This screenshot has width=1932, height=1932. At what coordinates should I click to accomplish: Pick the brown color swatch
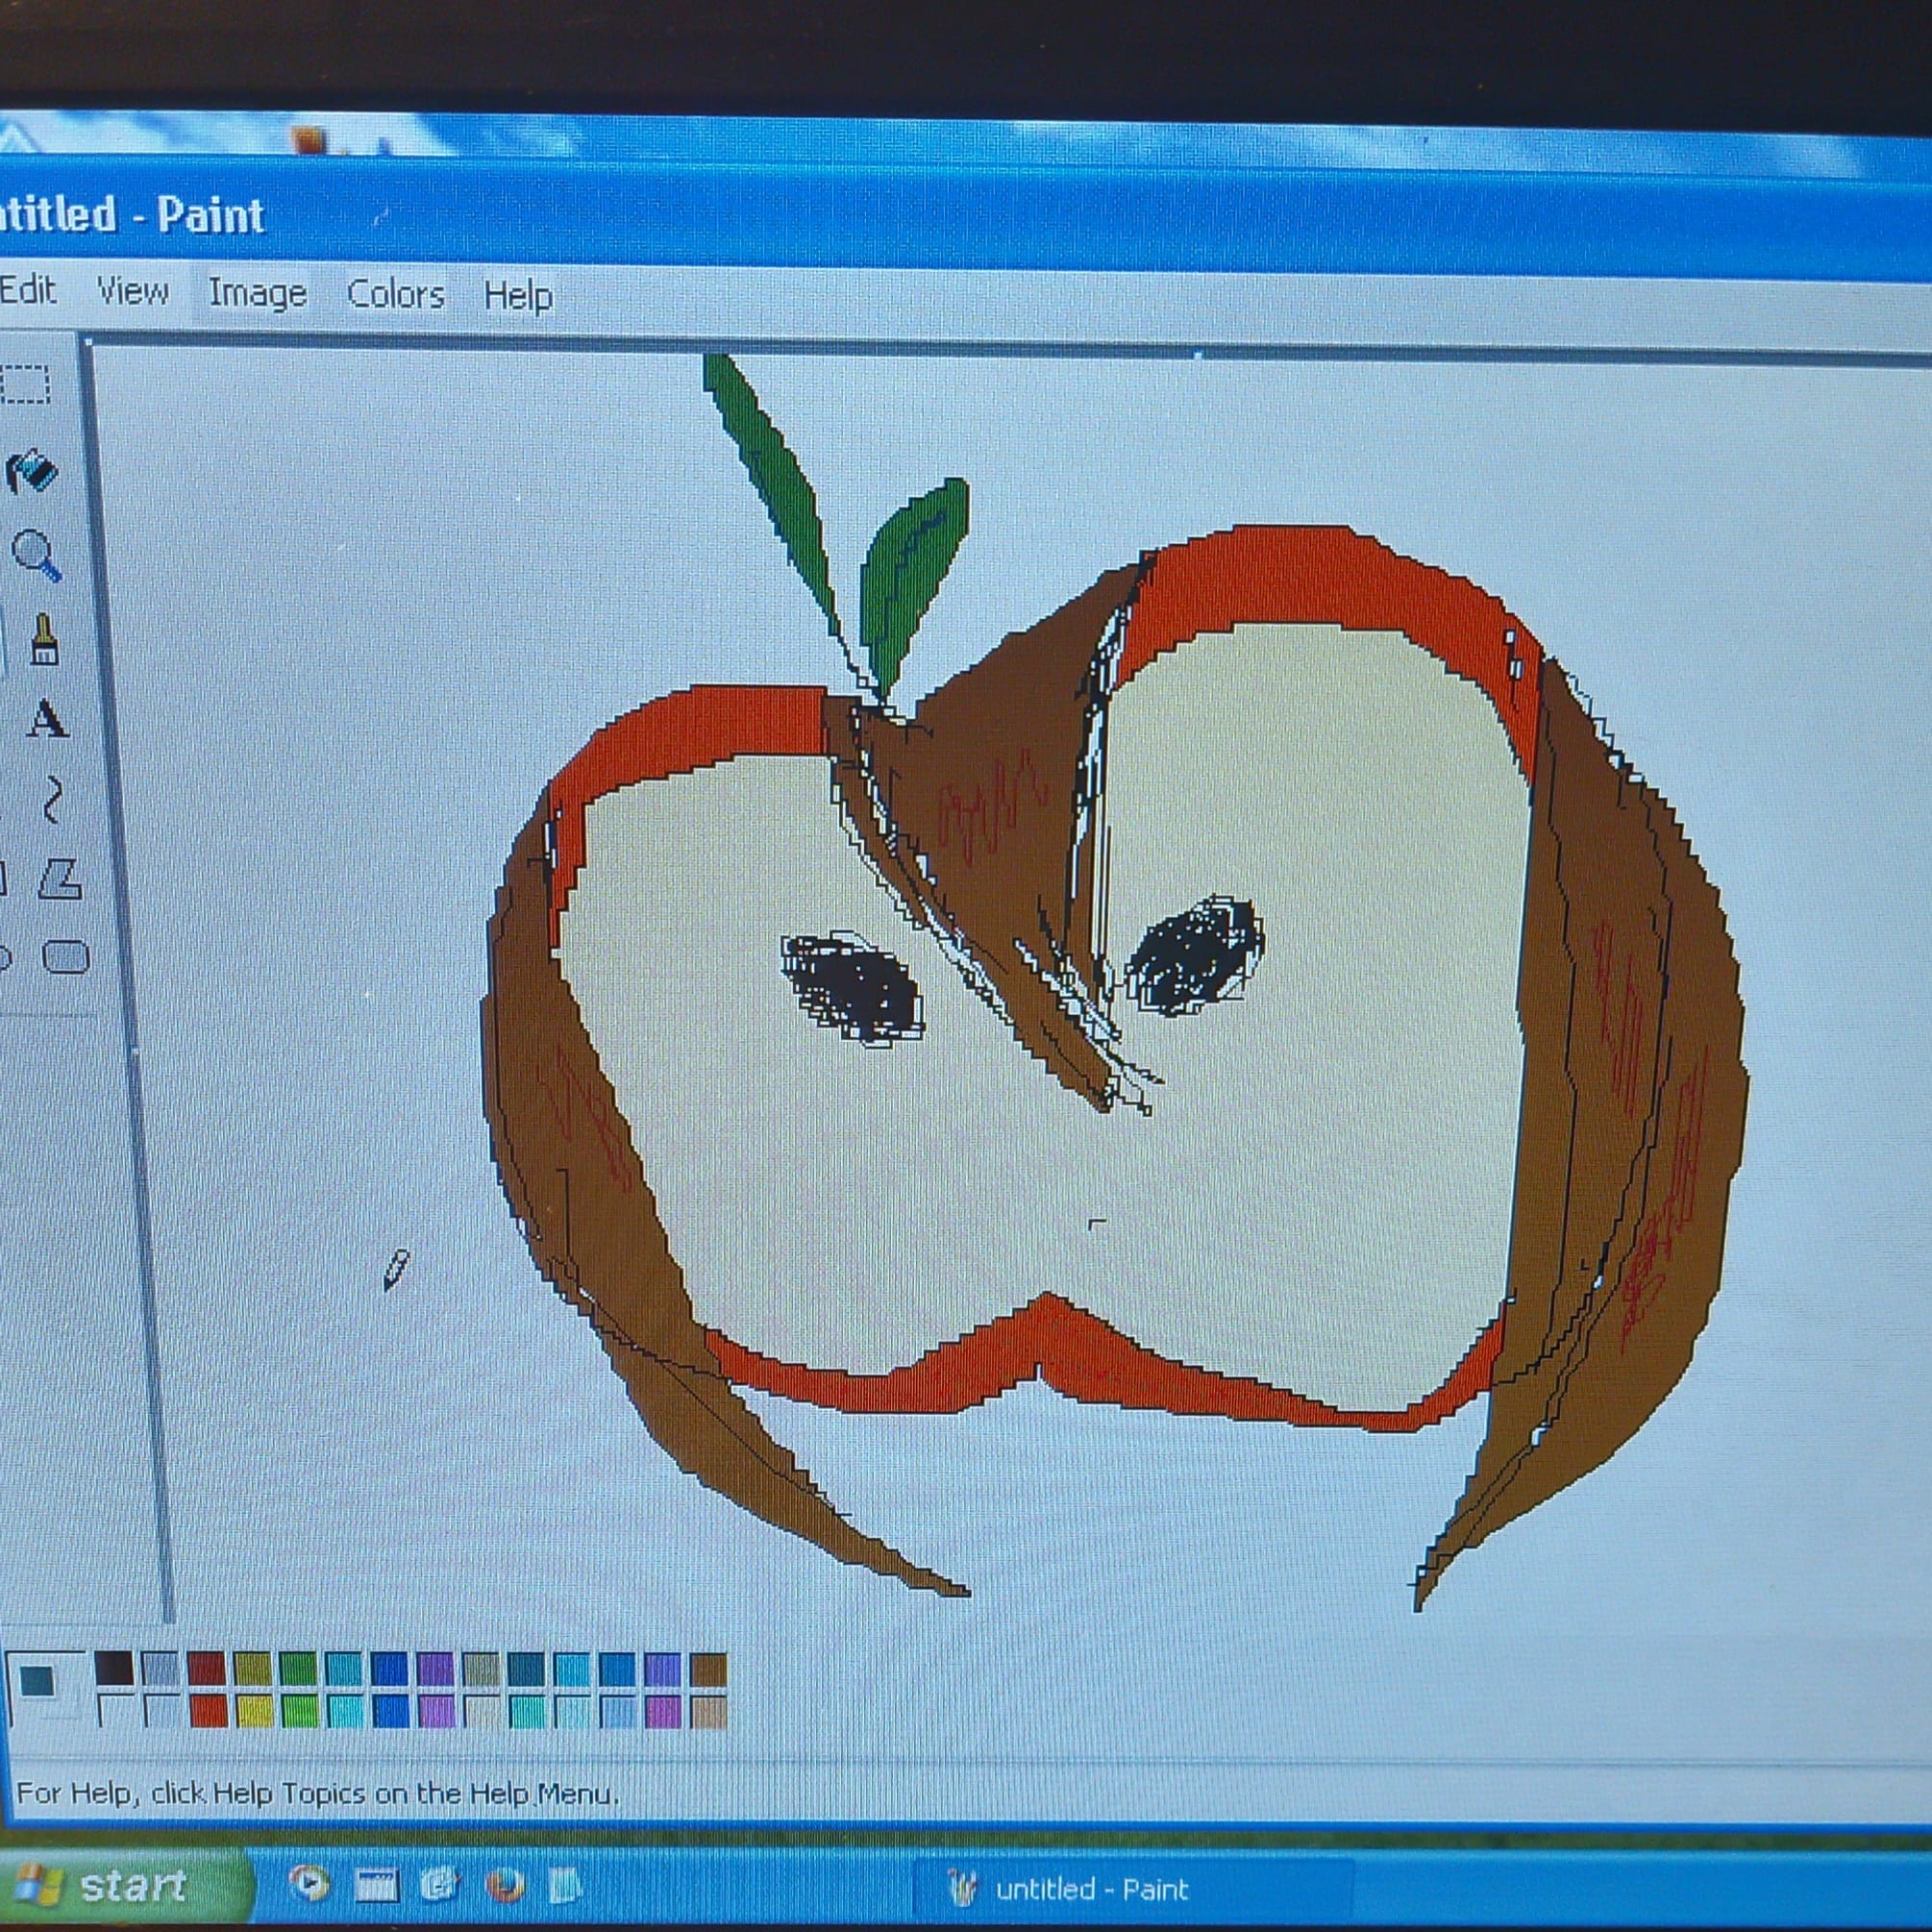pyautogui.click(x=708, y=1669)
